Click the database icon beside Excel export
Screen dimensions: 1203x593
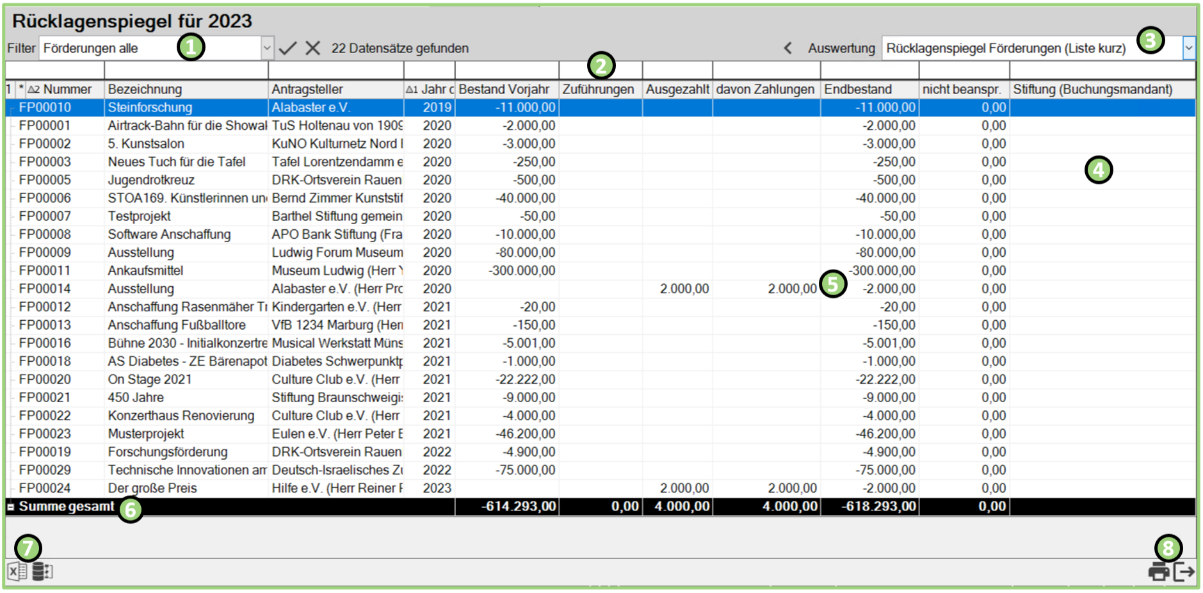coord(43,572)
